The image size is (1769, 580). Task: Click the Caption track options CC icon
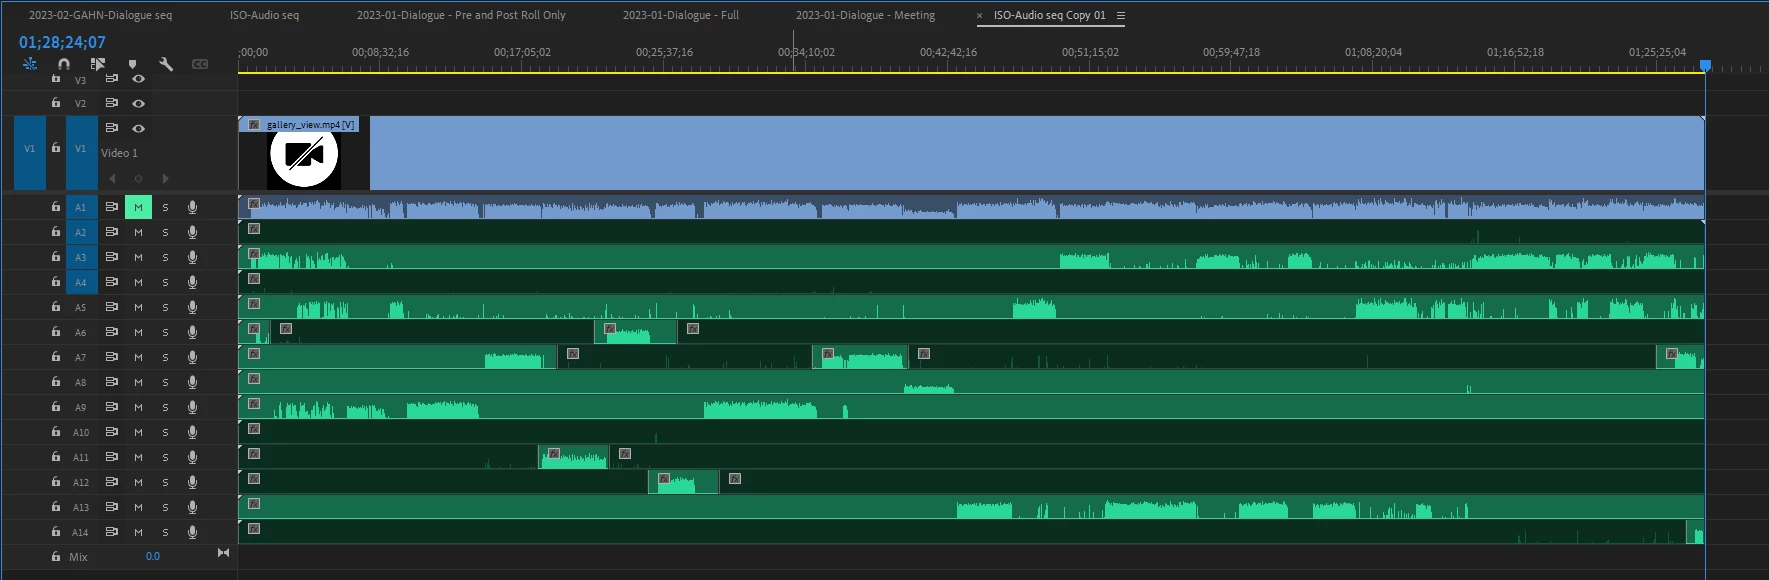tap(200, 64)
